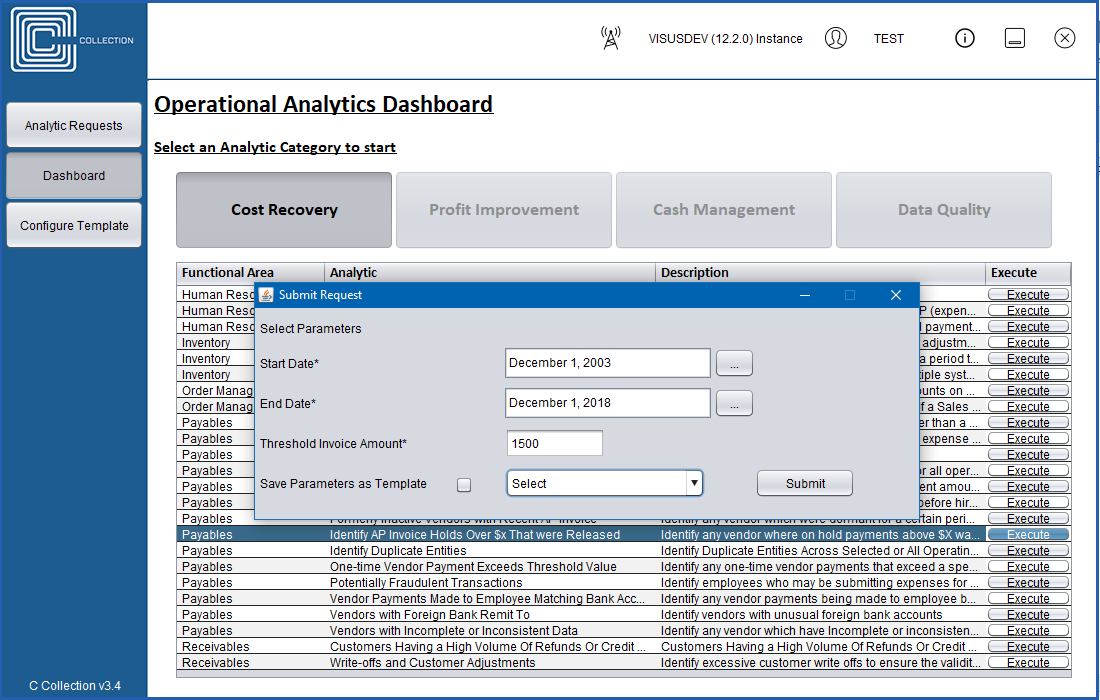Focus the End Date field

[x=608, y=403]
